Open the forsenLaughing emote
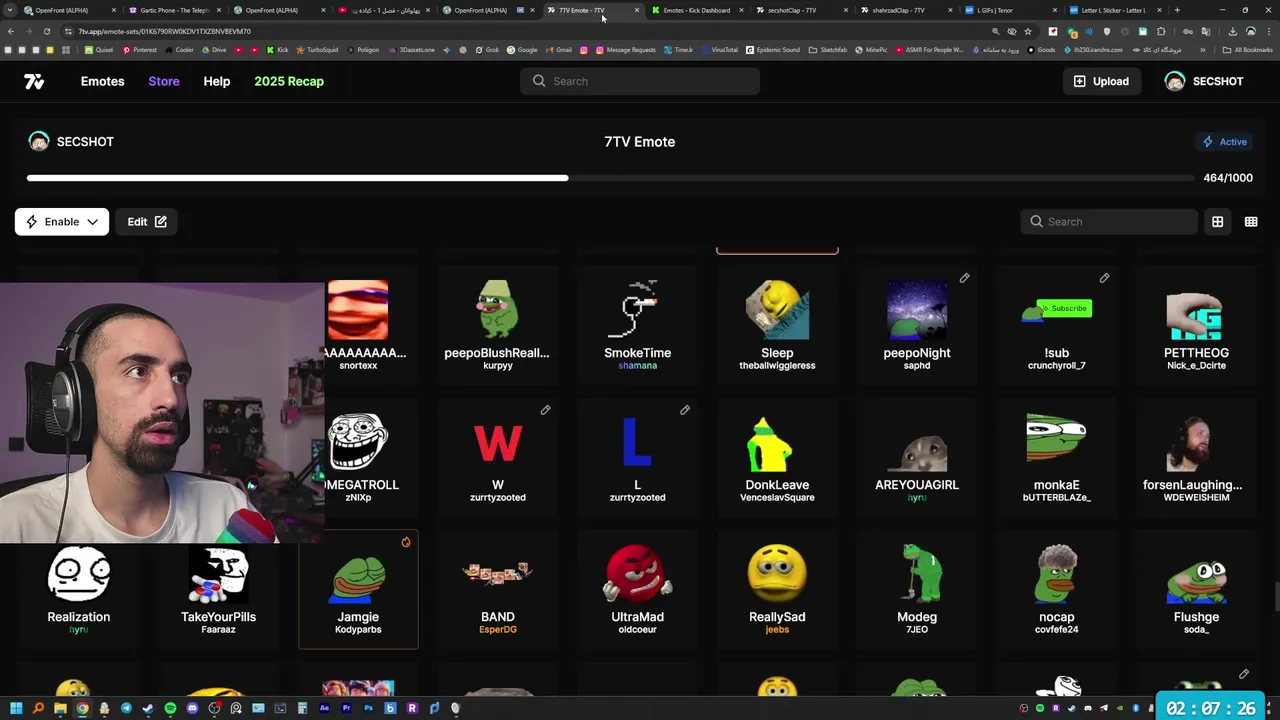1280x720 pixels. tap(1196, 457)
